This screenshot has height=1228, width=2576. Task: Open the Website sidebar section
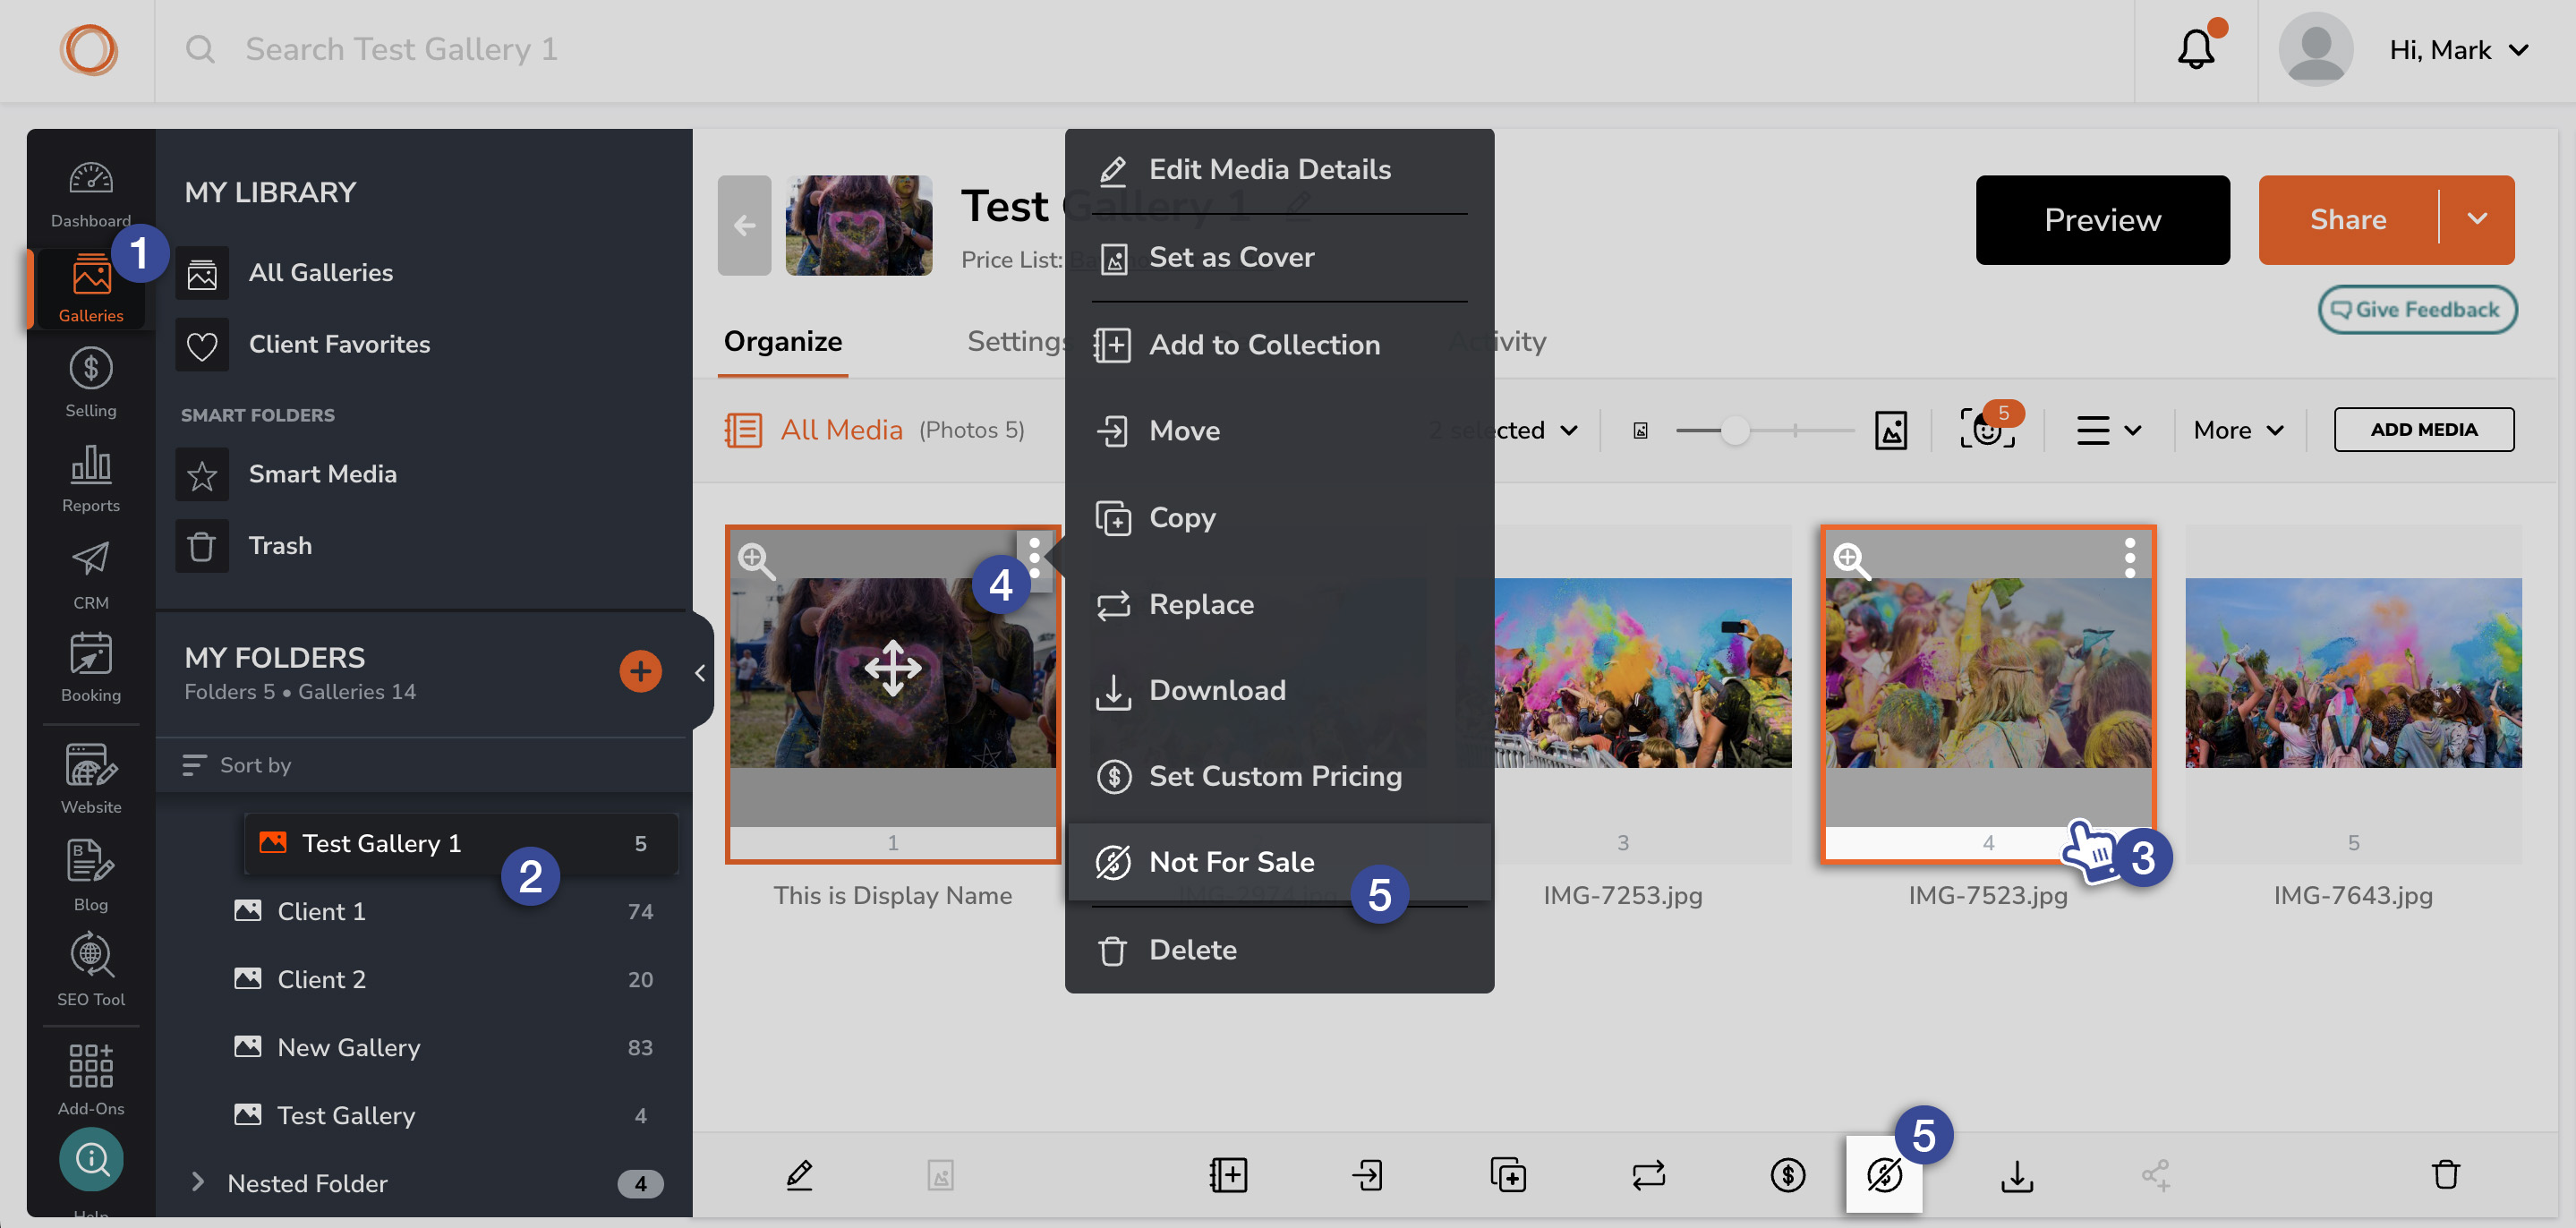point(90,779)
